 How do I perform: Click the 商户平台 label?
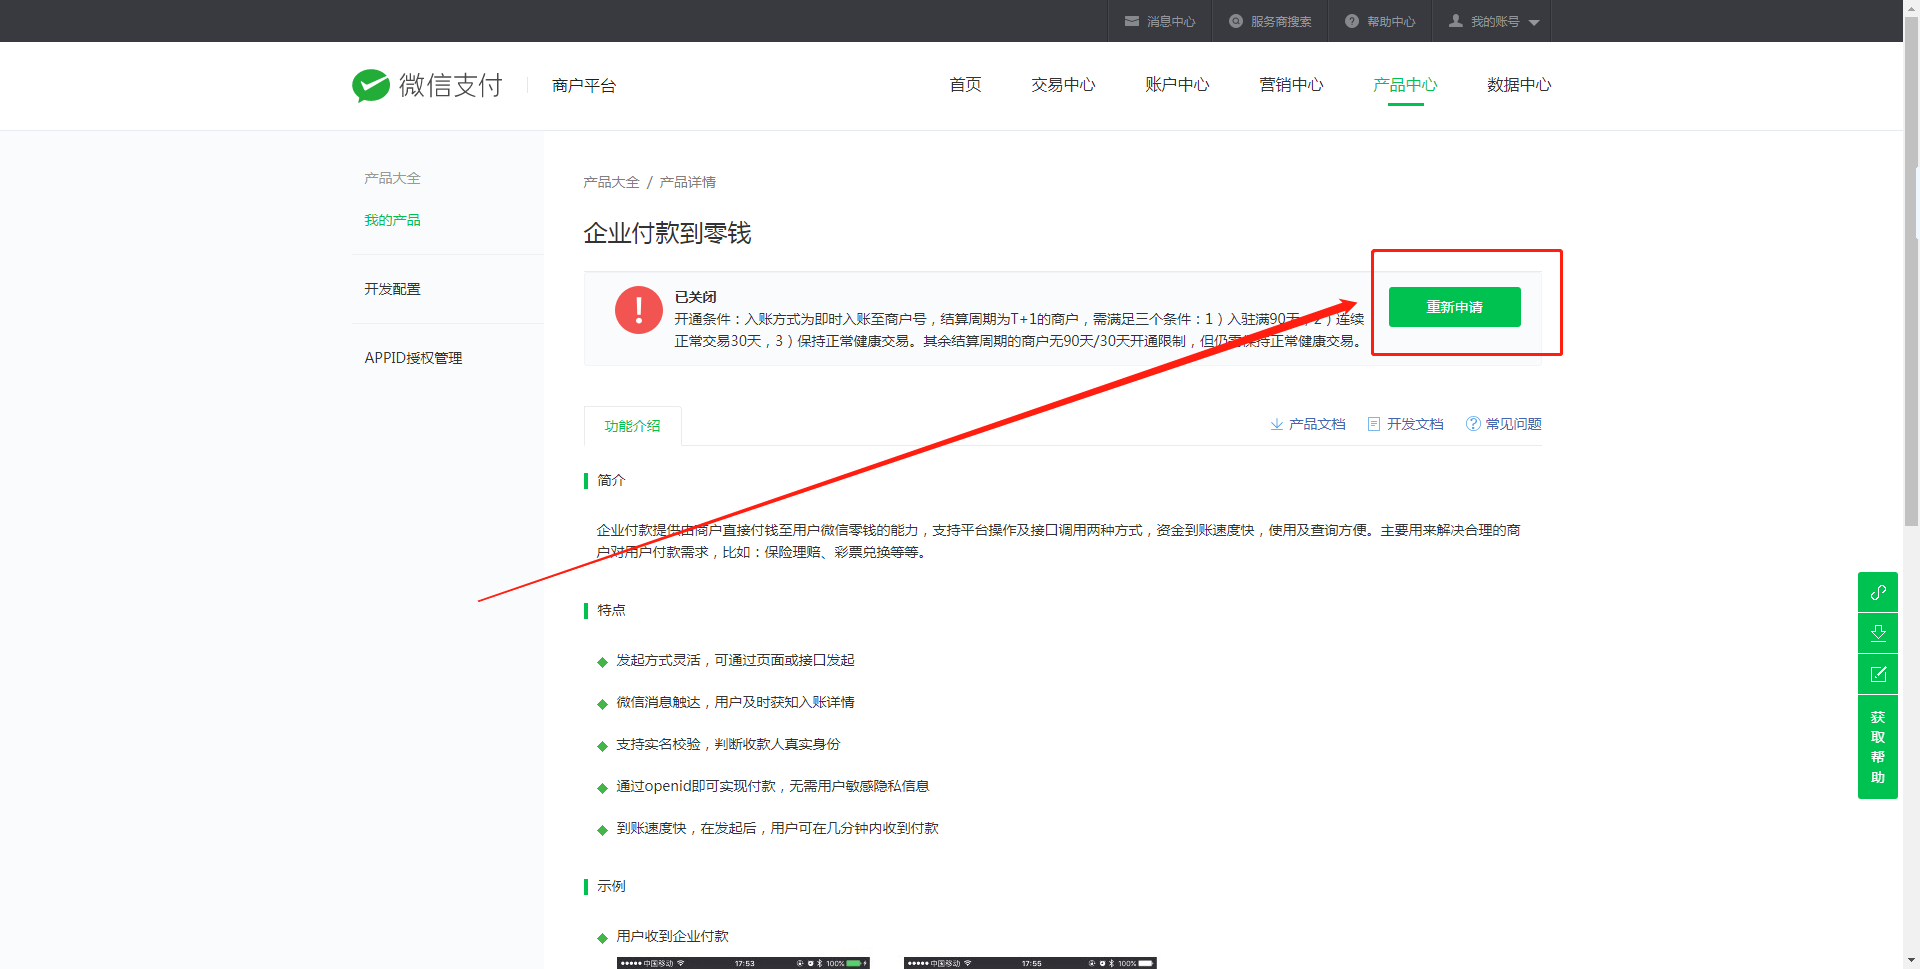coord(584,86)
